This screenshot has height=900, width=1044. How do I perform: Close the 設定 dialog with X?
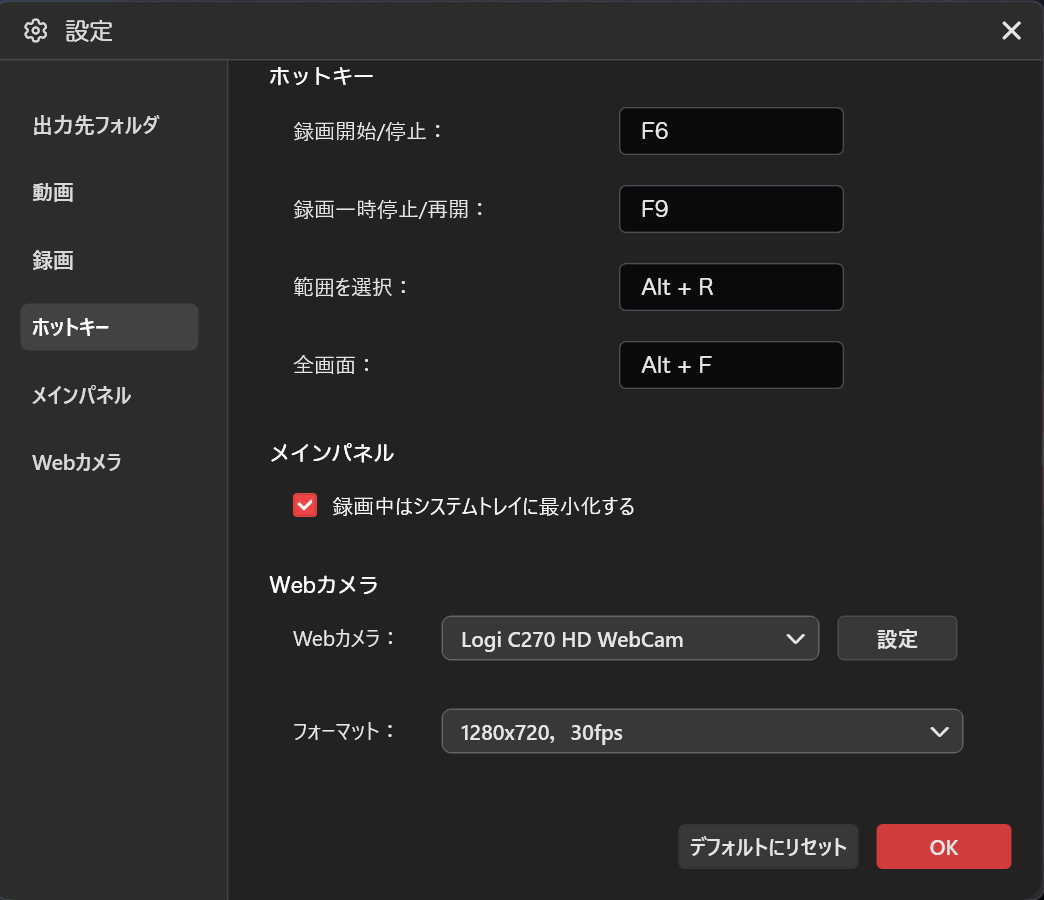coord(1011,31)
